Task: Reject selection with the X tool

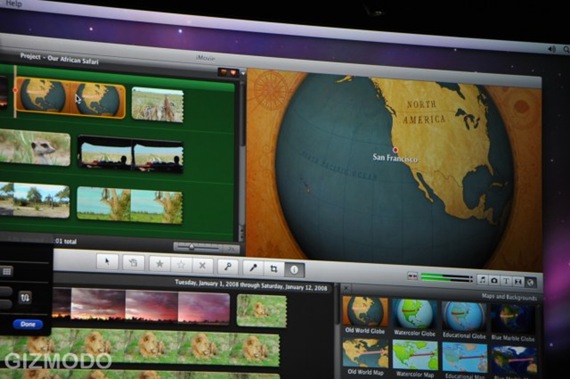Action: 202,266
